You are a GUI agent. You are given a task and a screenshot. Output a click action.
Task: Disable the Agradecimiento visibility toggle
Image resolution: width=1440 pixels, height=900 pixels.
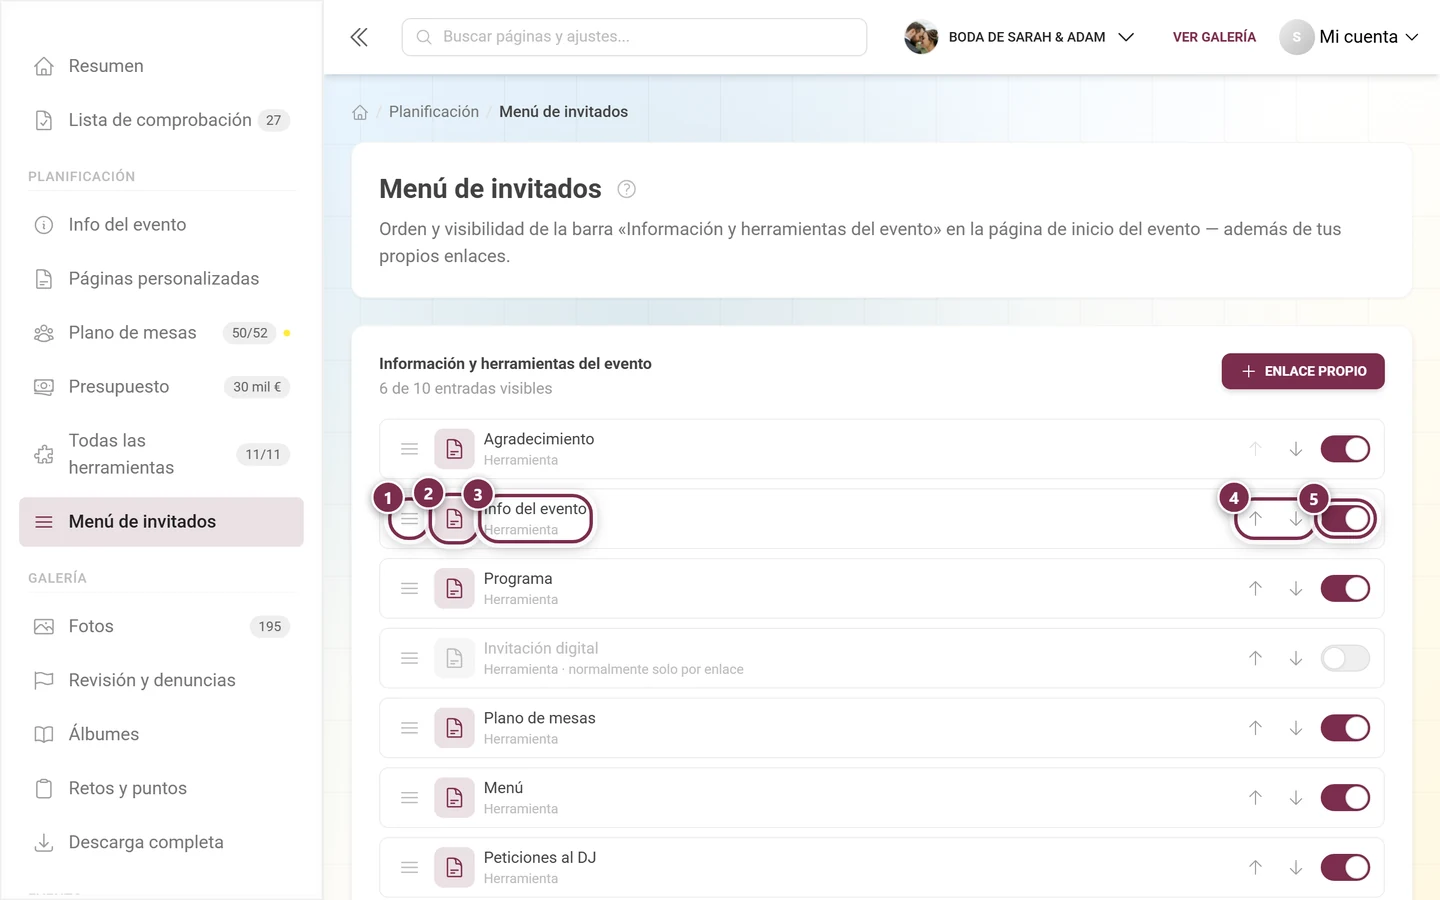click(1345, 449)
